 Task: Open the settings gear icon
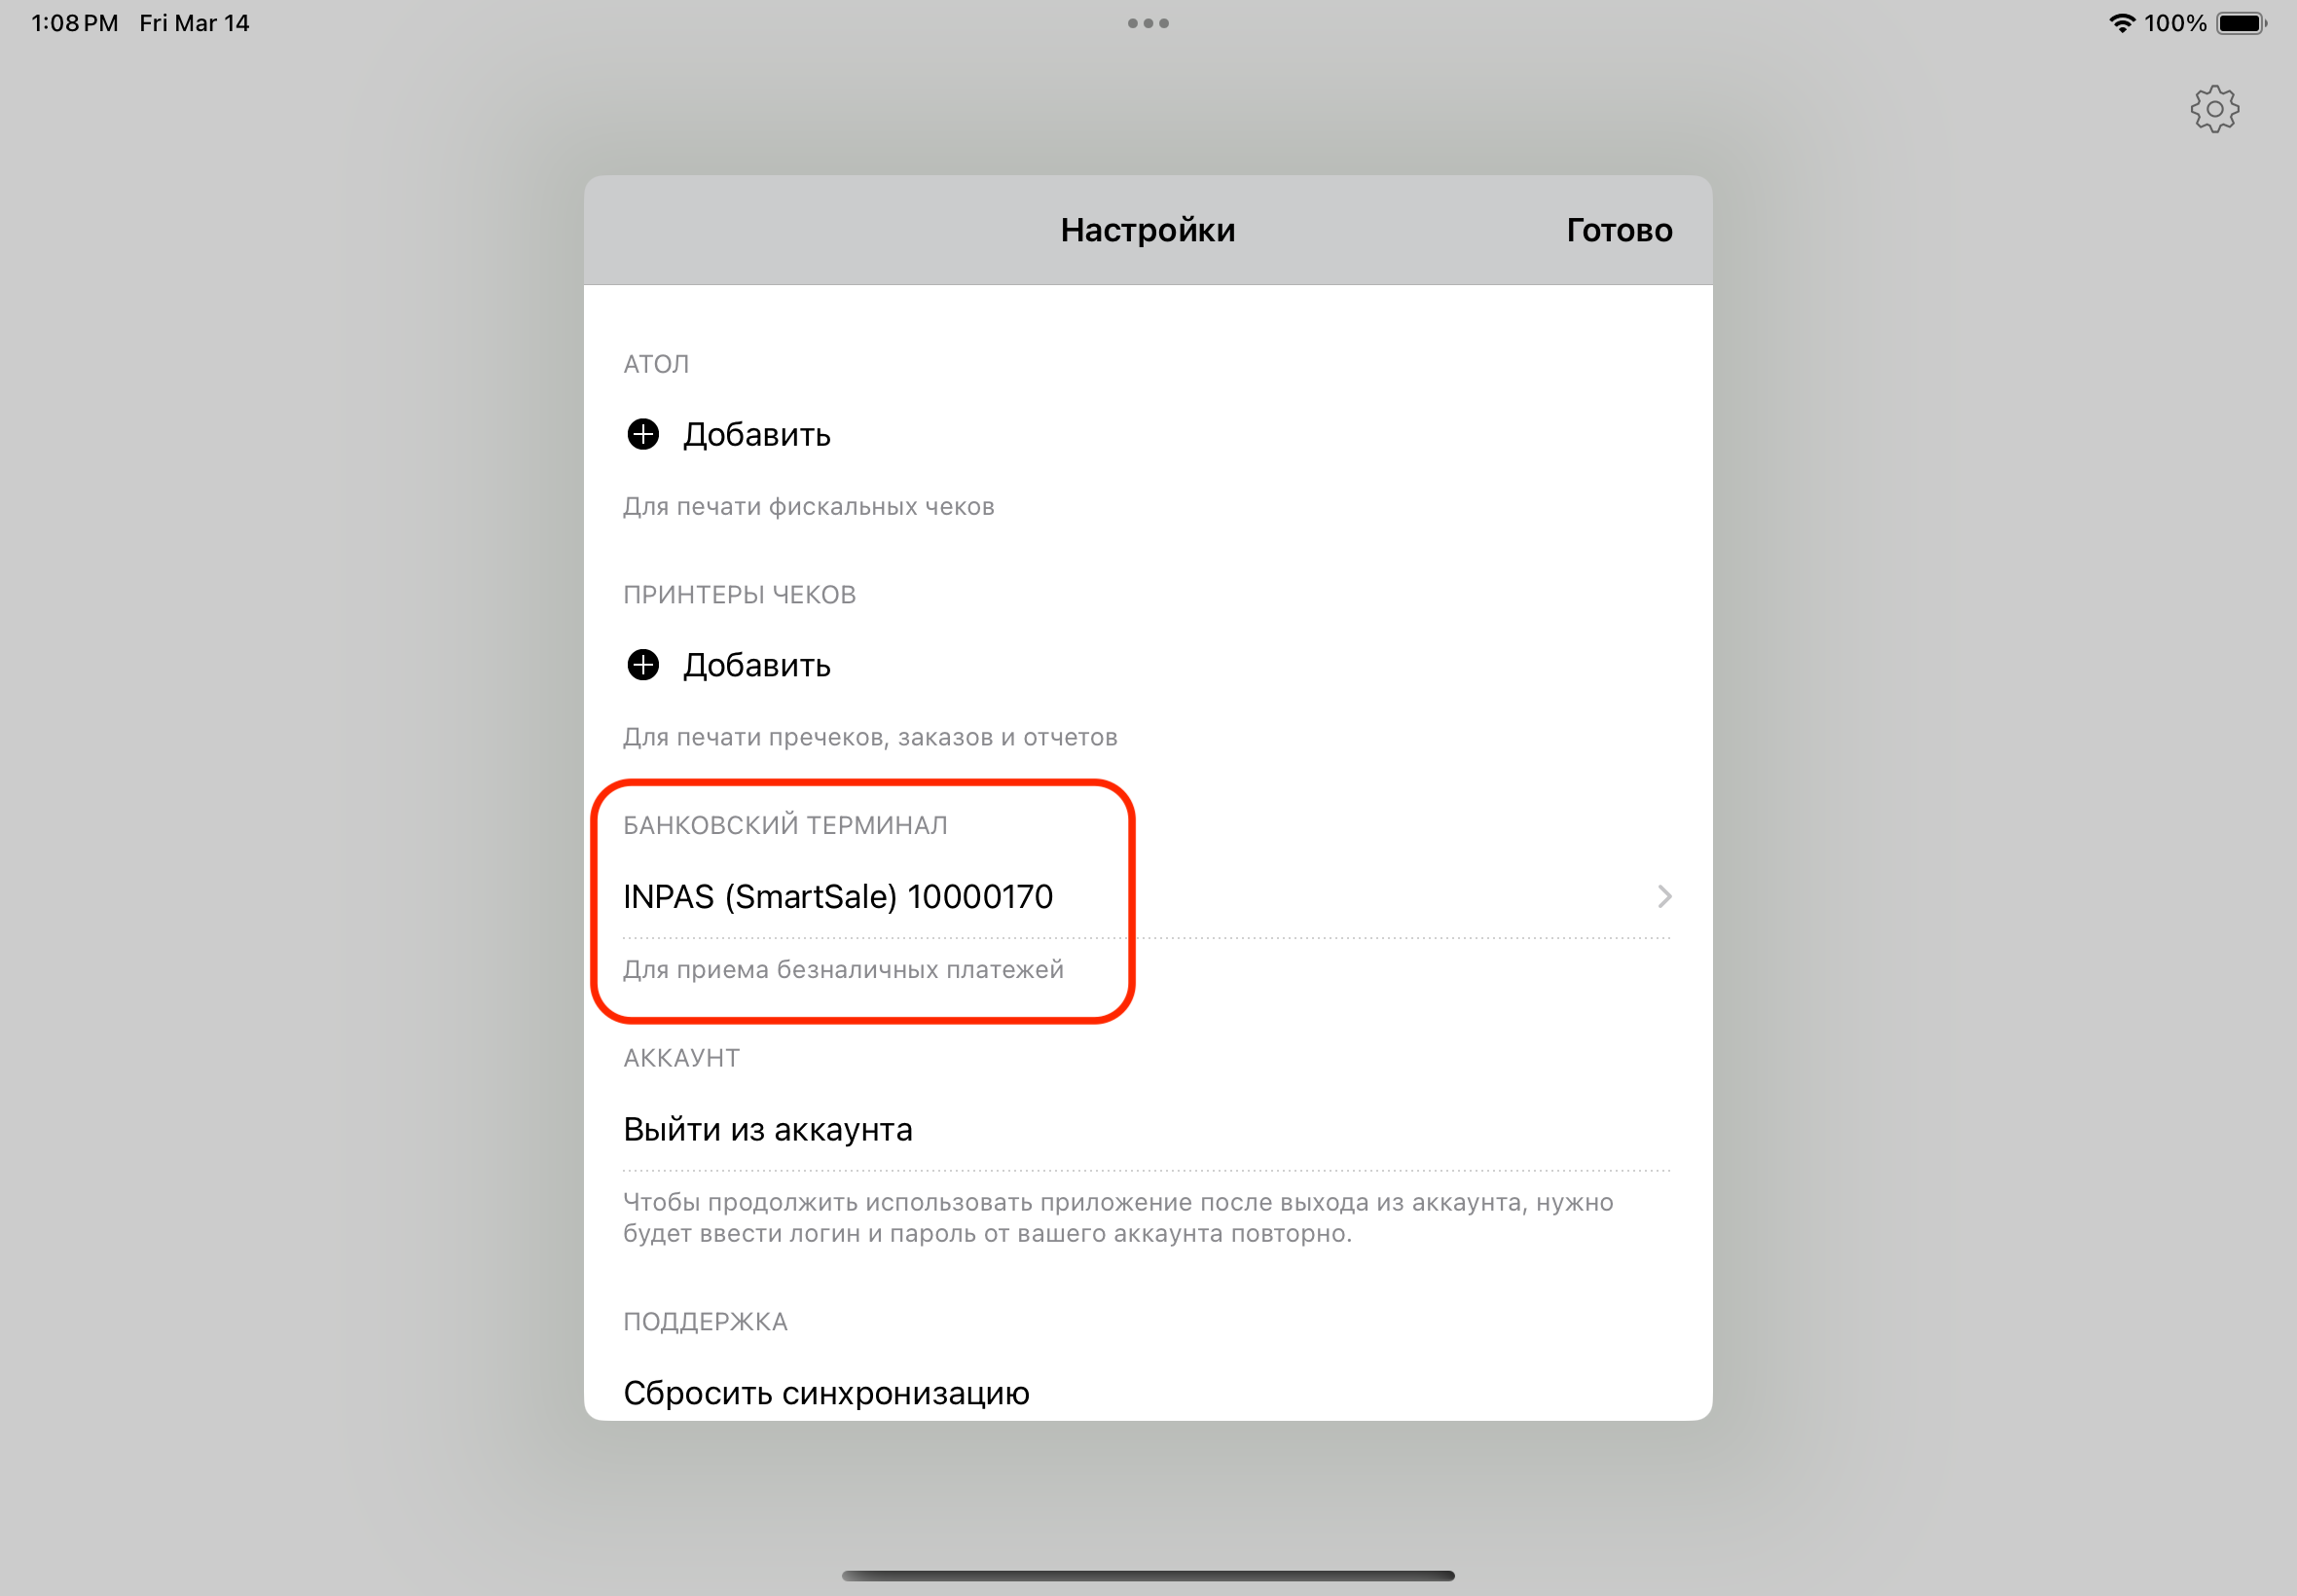point(2215,109)
